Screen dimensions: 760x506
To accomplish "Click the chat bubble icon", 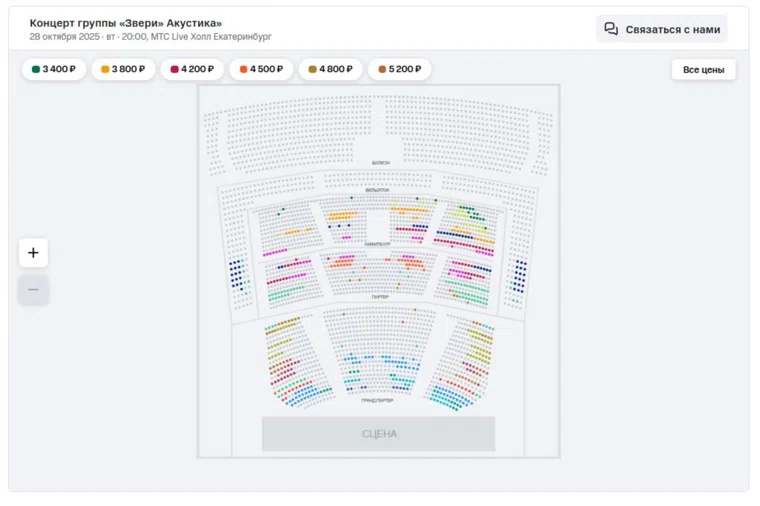I will [x=611, y=29].
